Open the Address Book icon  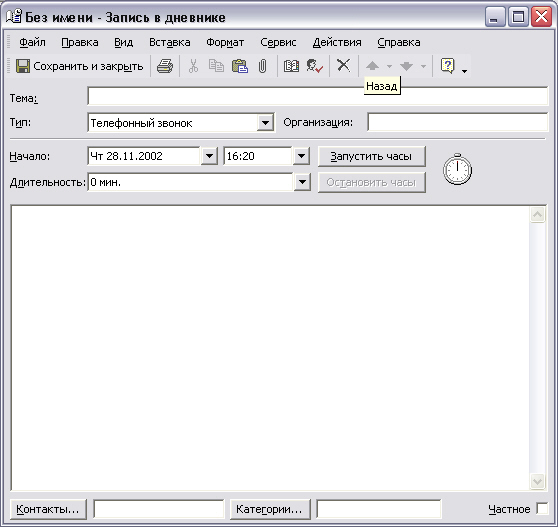(x=291, y=66)
